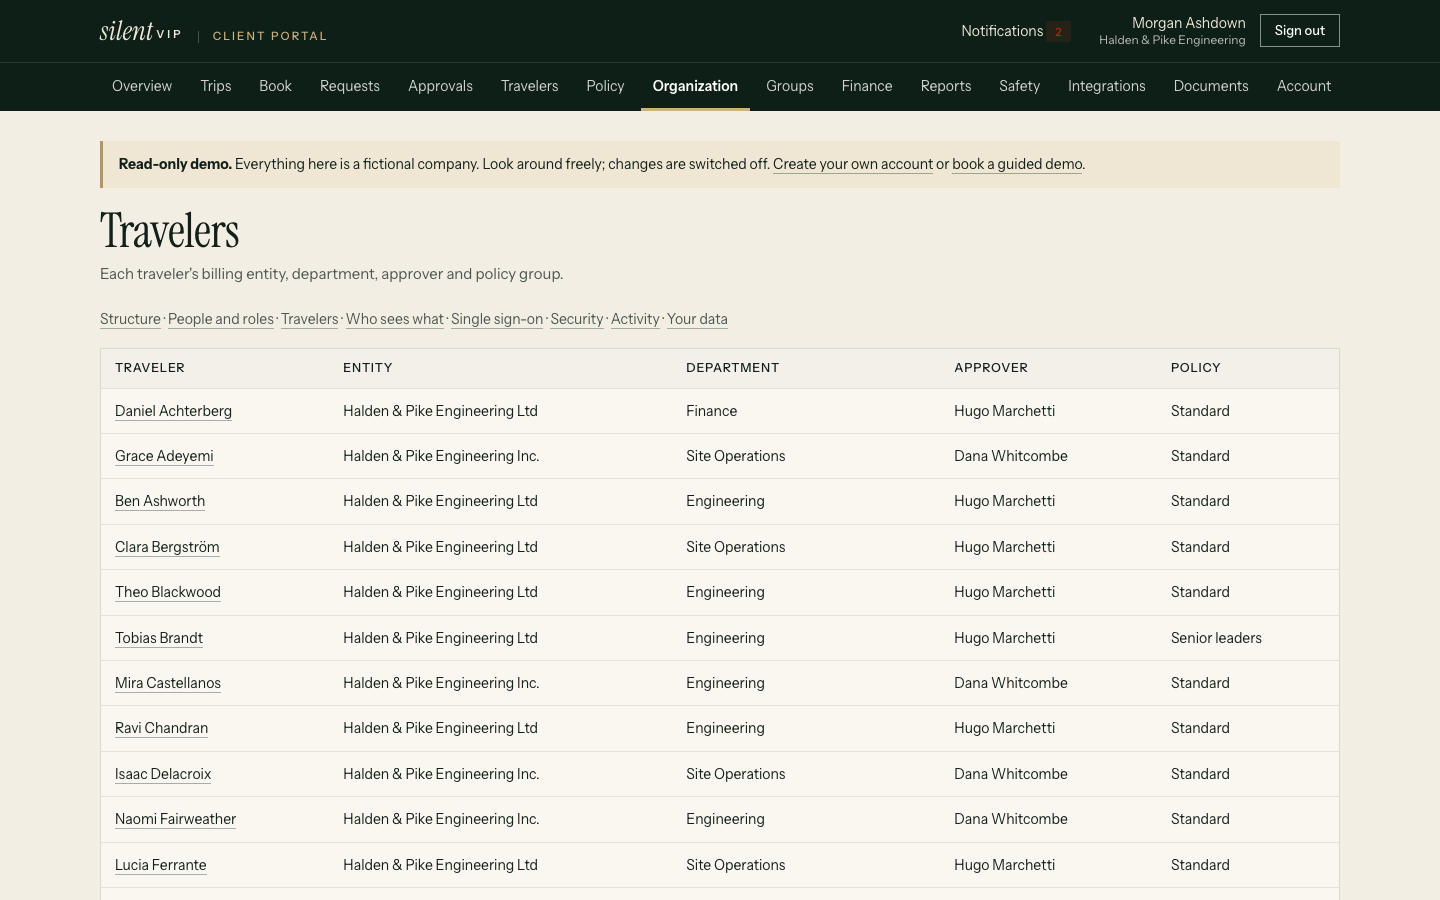The image size is (1440, 900).
Task: Select the Policy nav tab
Action: (x=605, y=86)
